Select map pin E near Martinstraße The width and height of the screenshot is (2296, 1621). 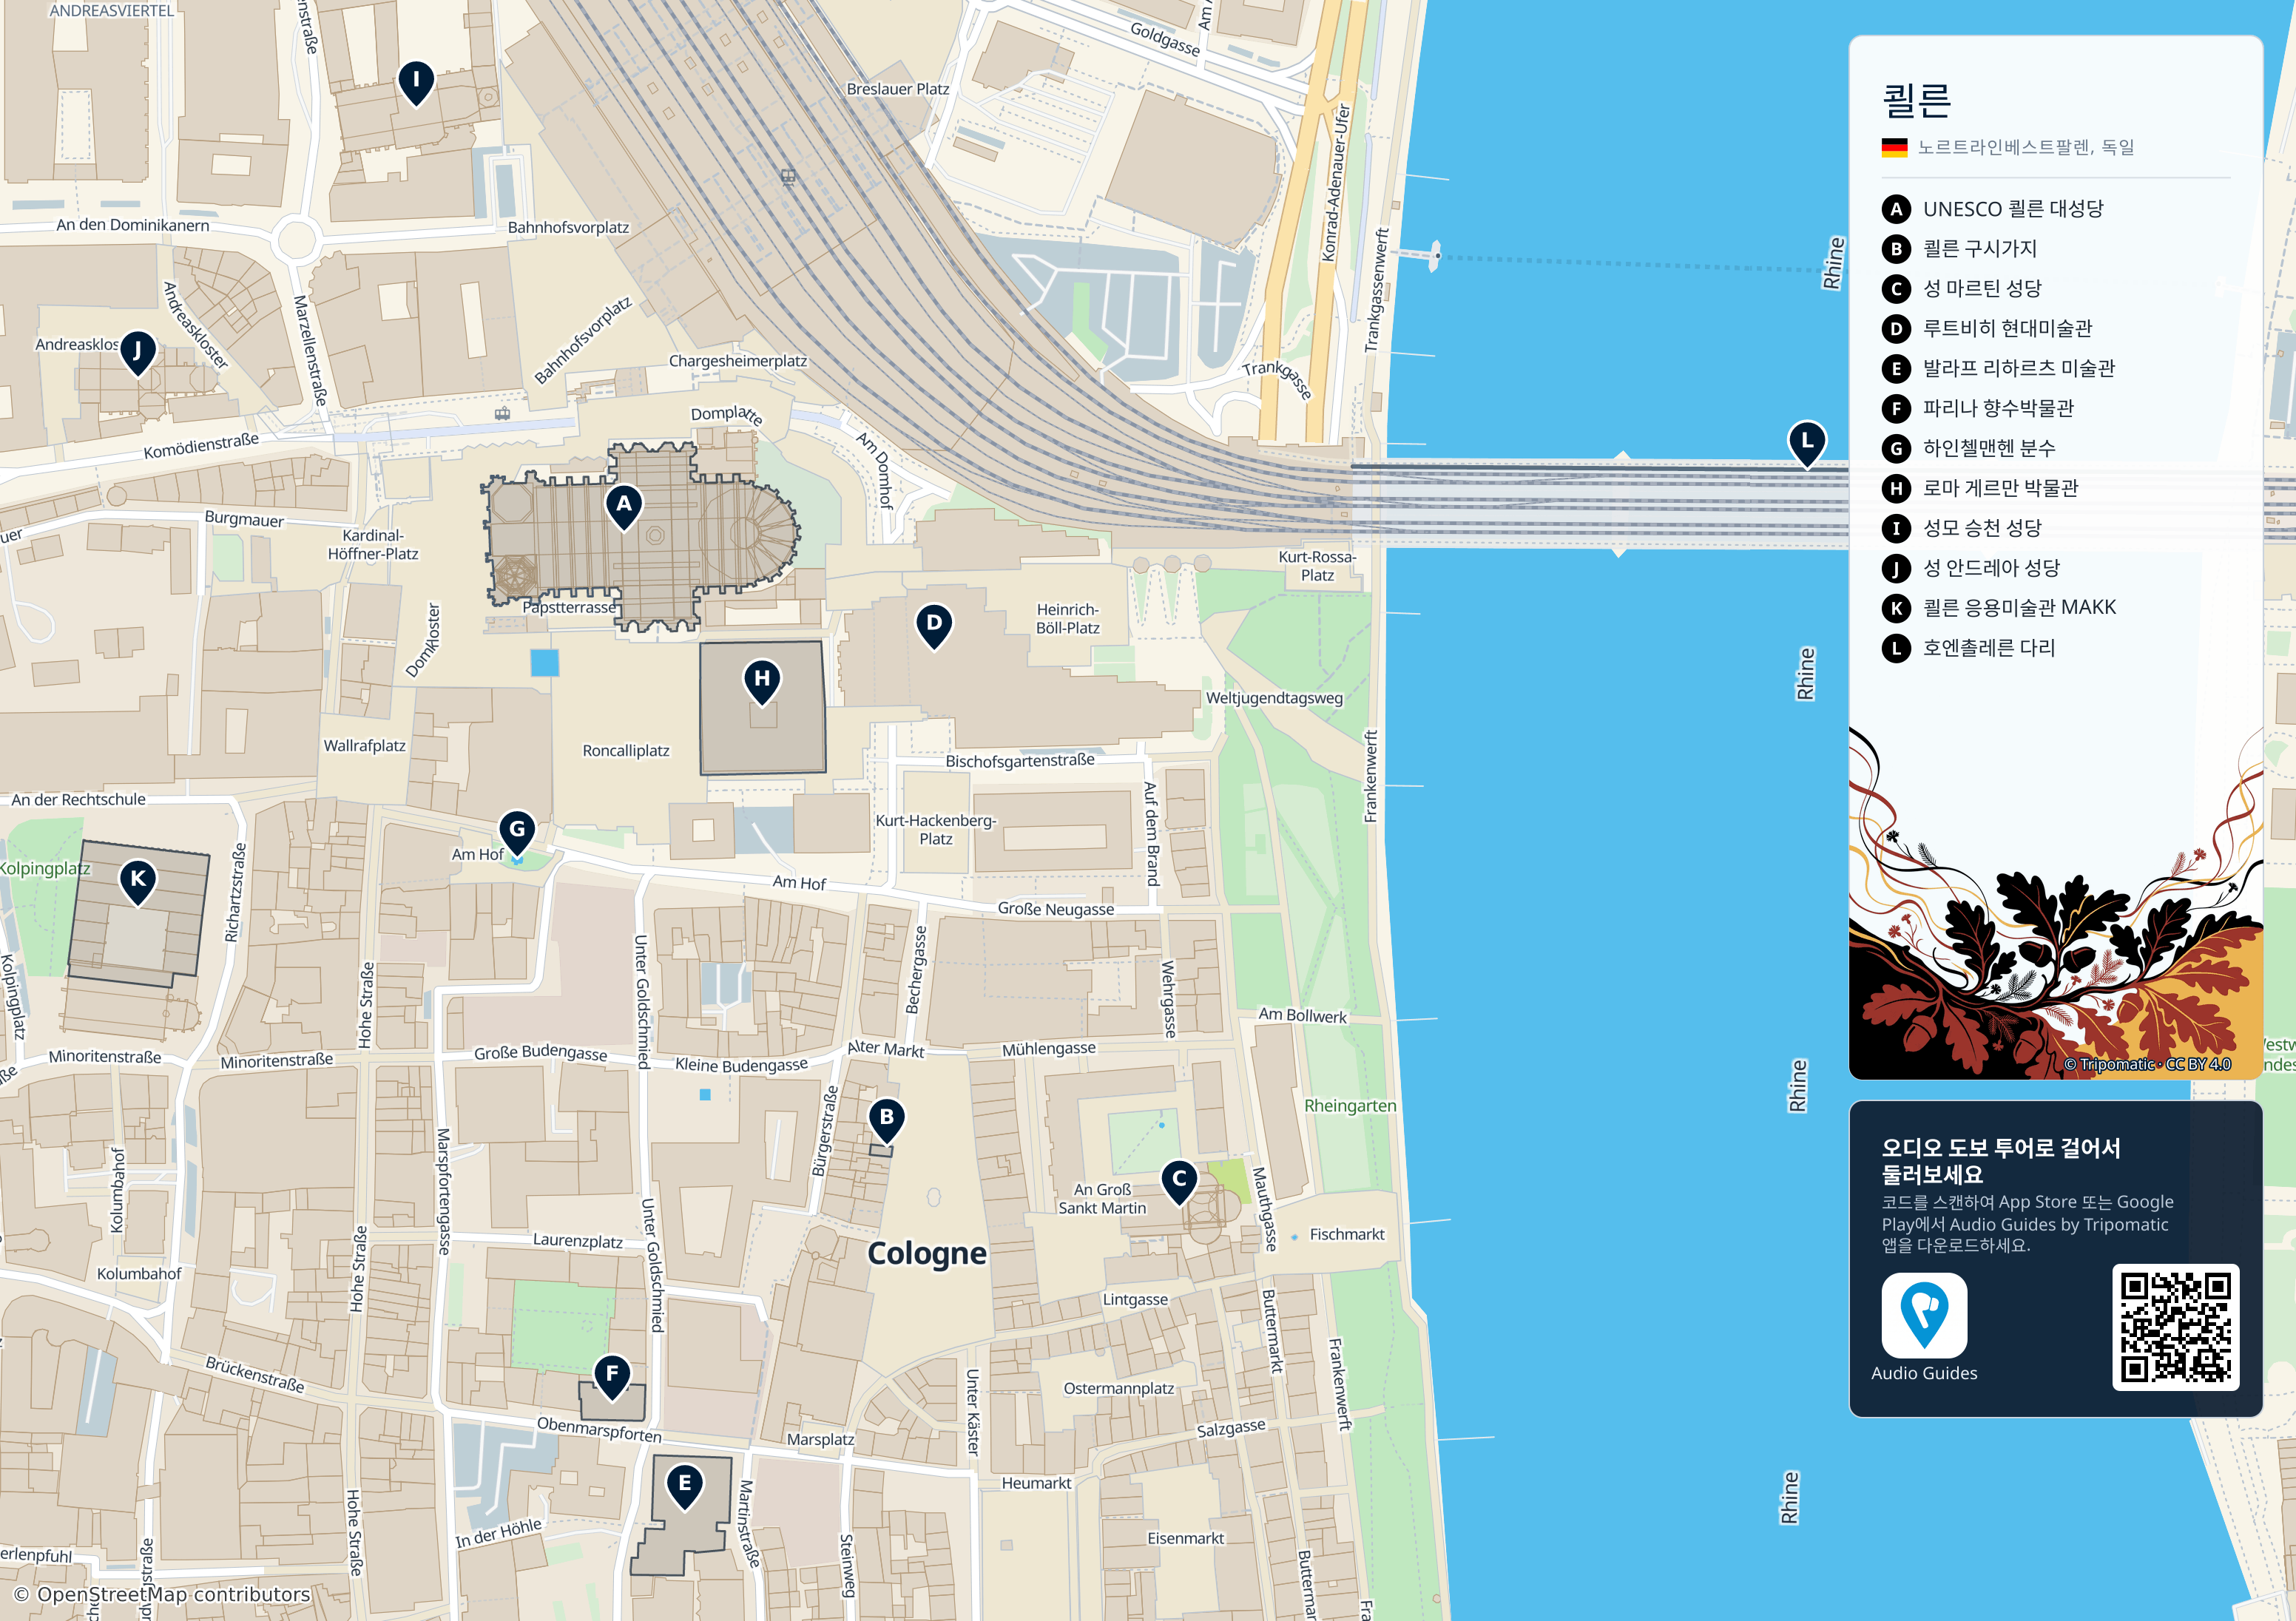tap(685, 1486)
